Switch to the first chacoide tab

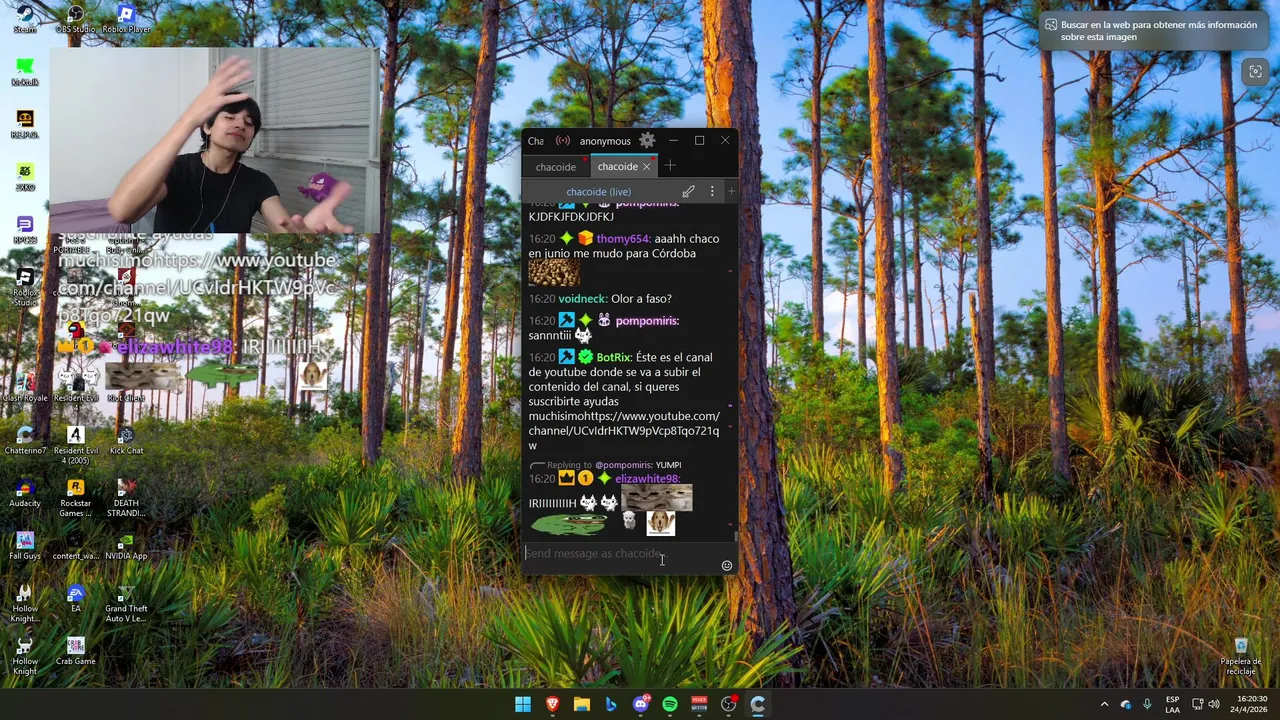(555, 167)
